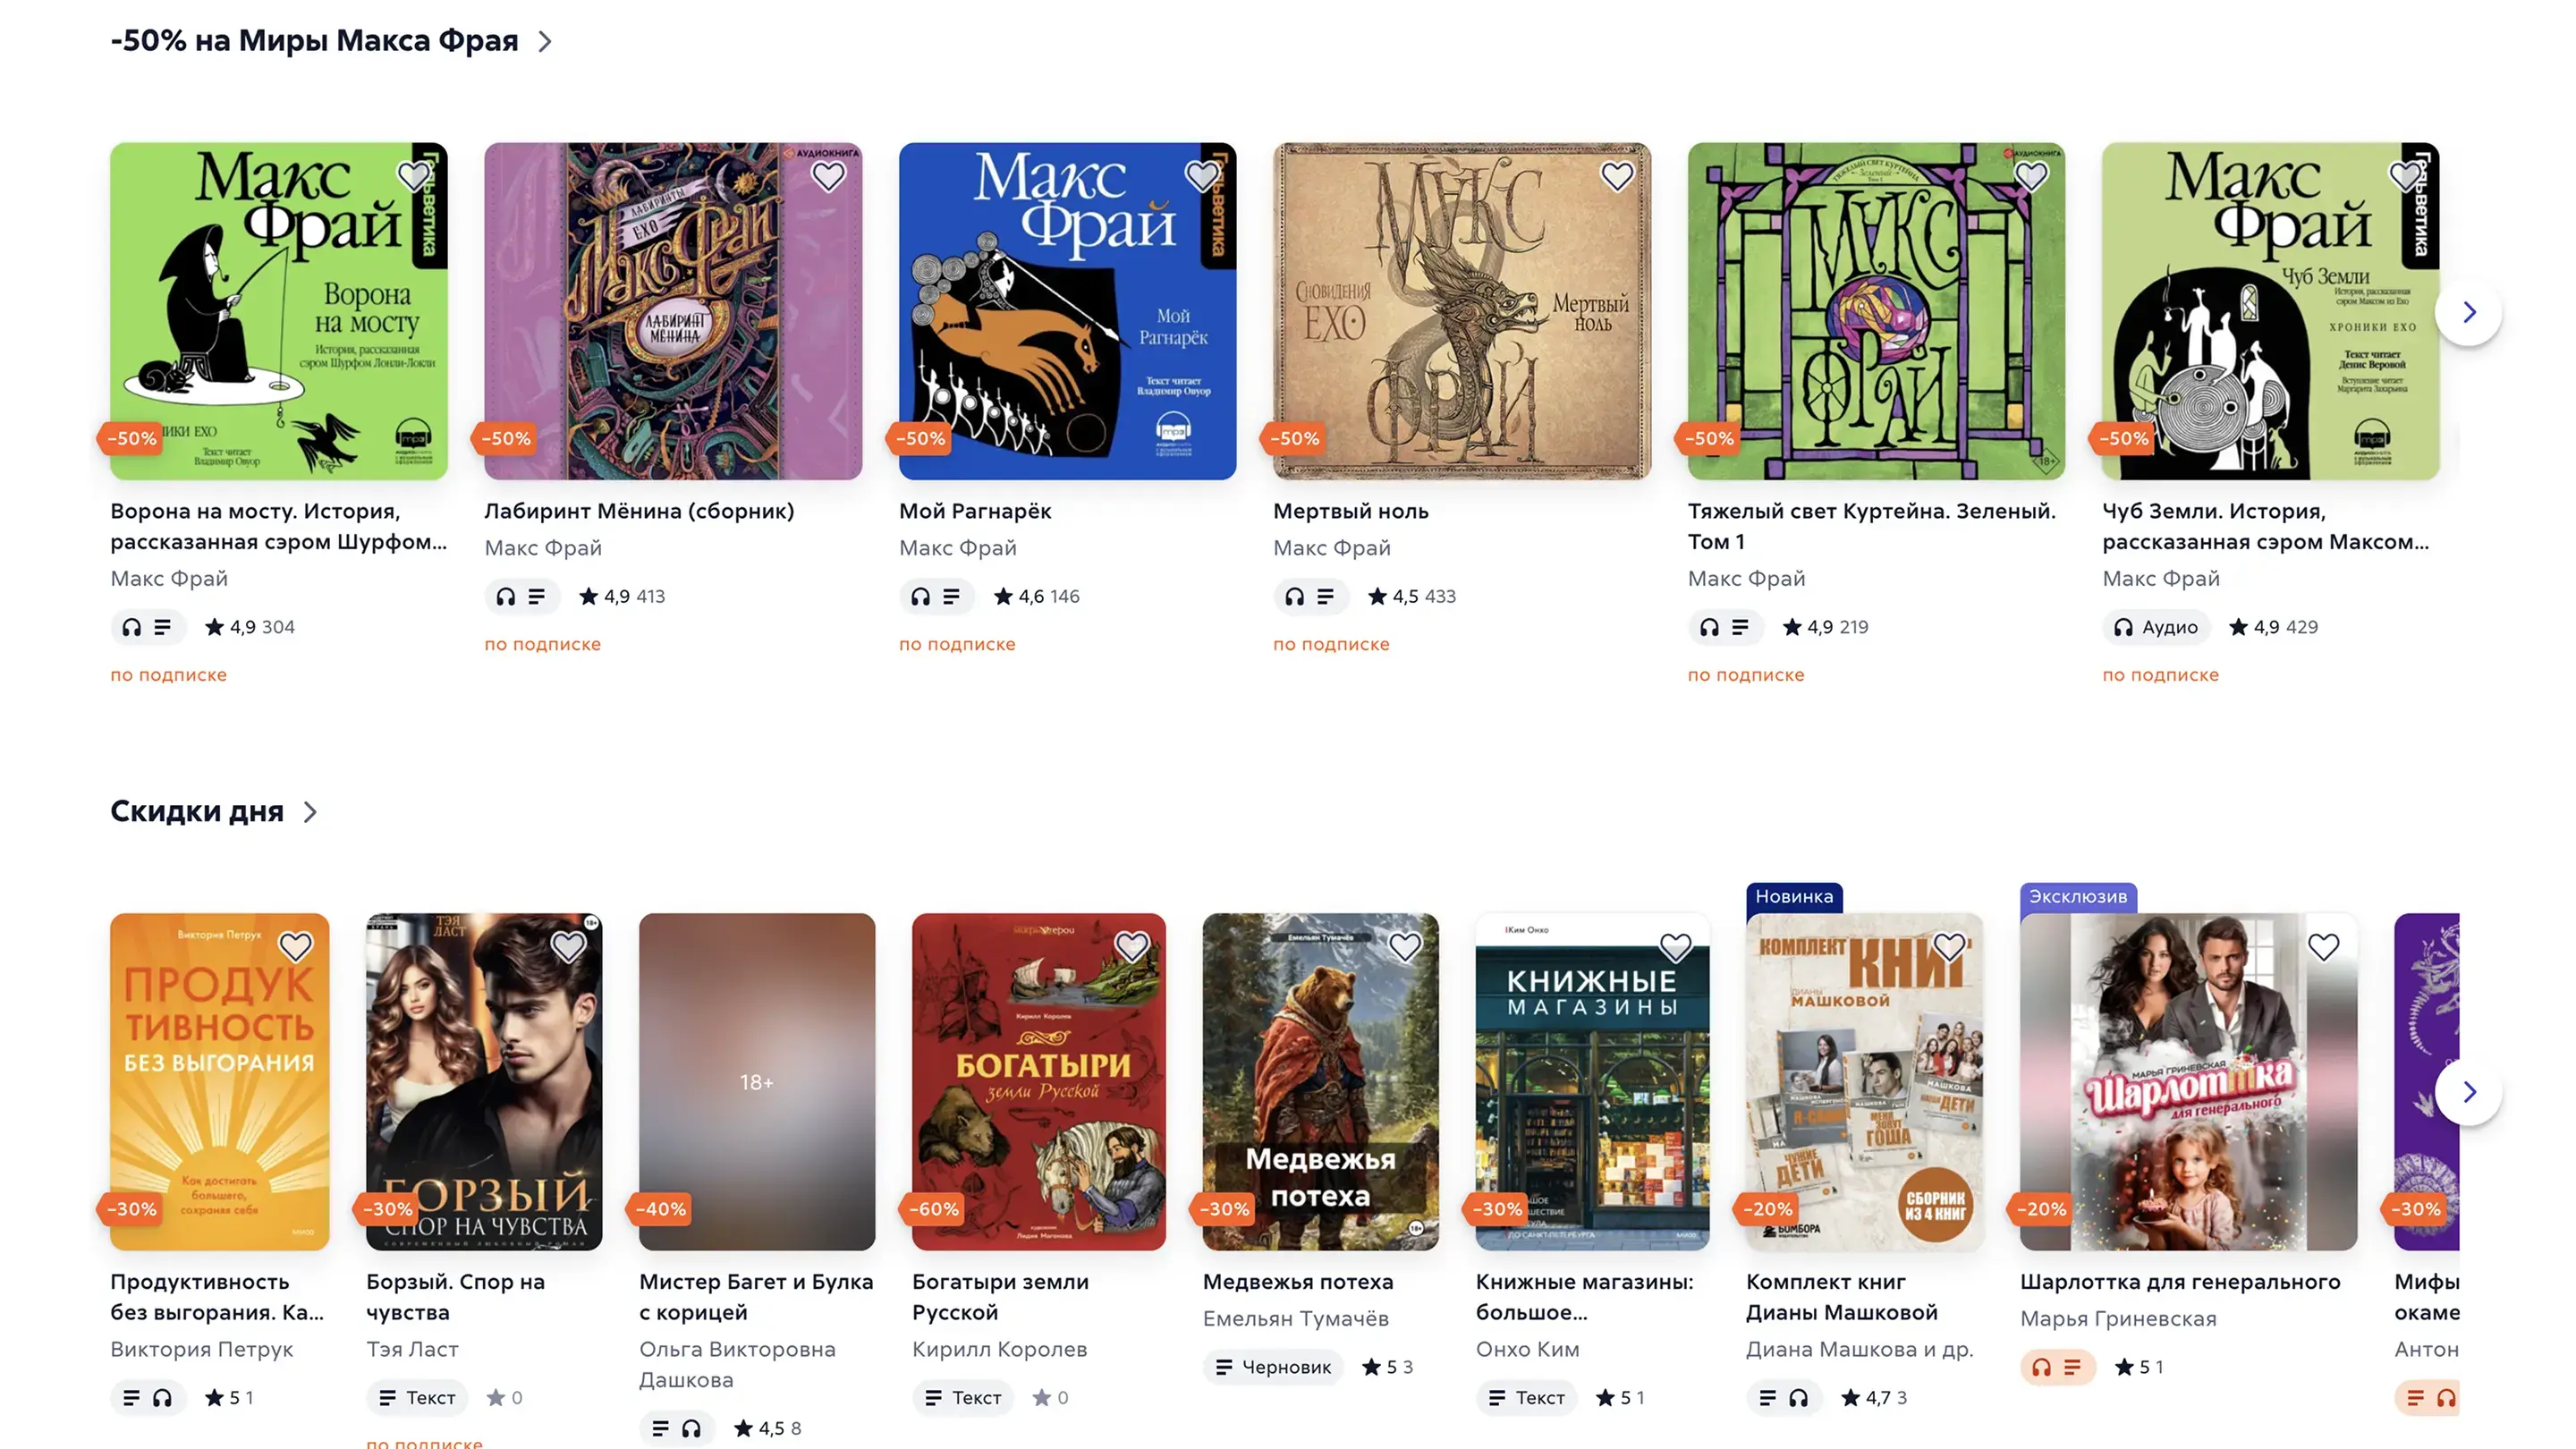
Task: Show next Макс Фрай books with carousel arrow
Action: pyautogui.click(x=2468, y=312)
